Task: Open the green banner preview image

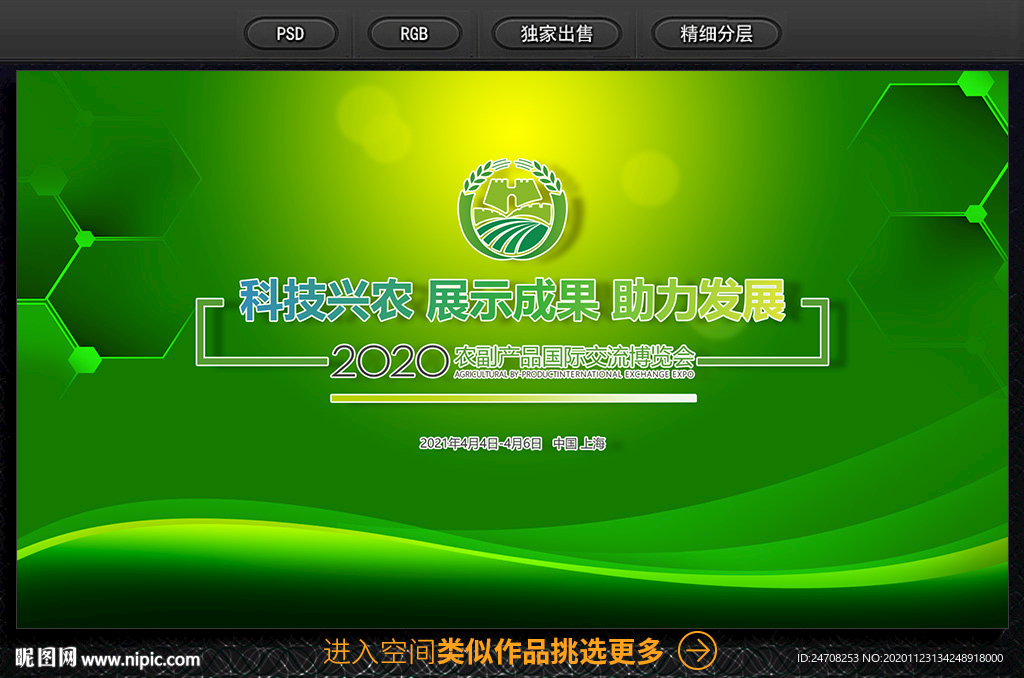Action: point(512,349)
